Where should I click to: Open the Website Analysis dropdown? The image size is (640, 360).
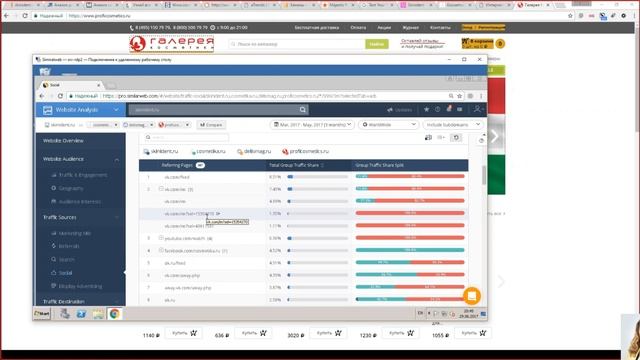116,110
